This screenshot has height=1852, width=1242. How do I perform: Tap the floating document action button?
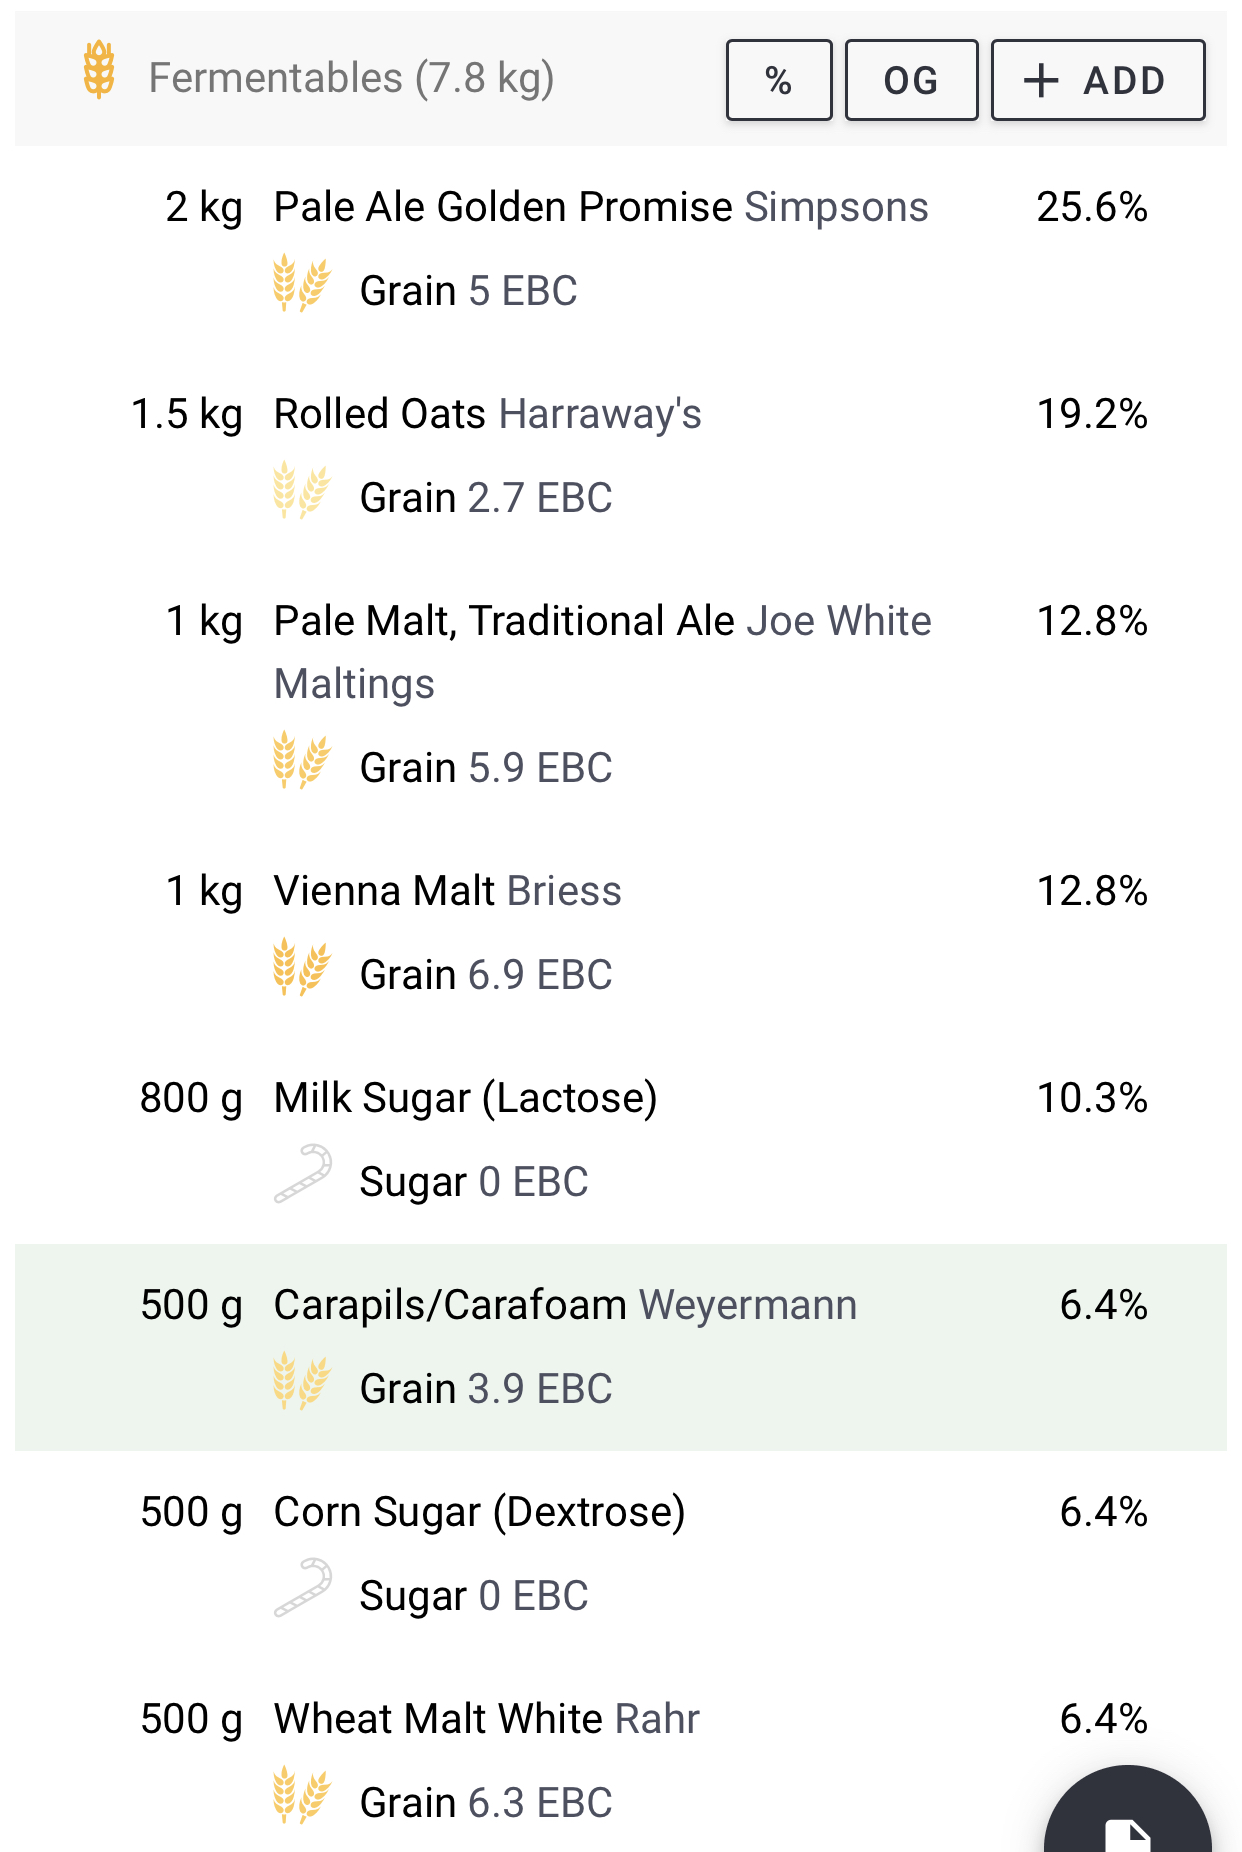click(1127, 1810)
